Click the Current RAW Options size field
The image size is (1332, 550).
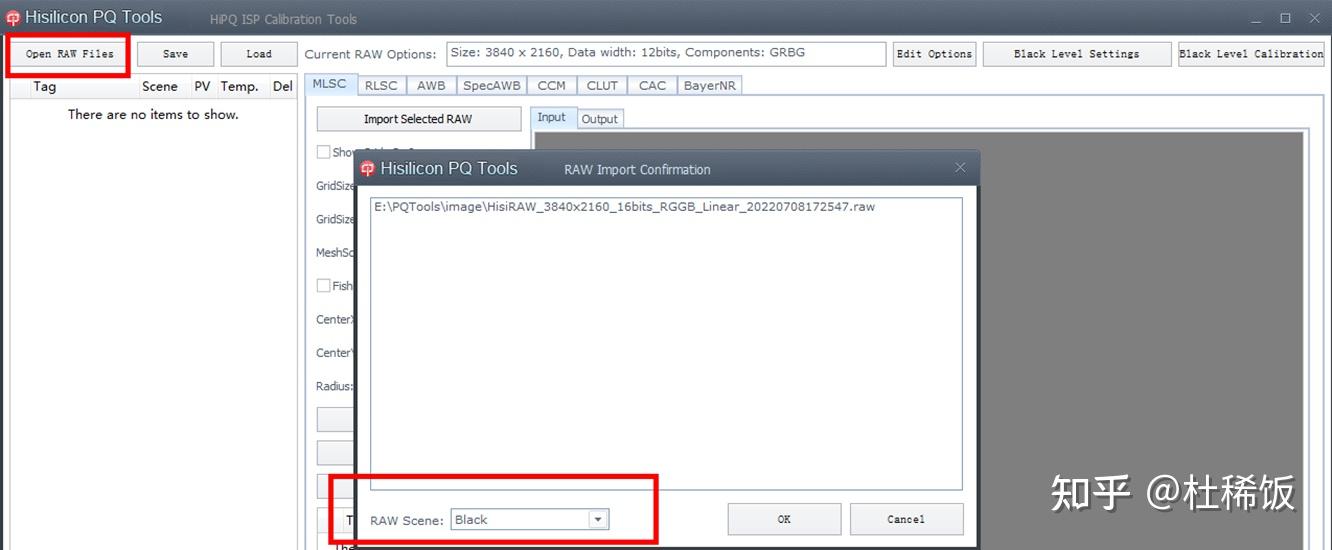[x=666, y=53]
